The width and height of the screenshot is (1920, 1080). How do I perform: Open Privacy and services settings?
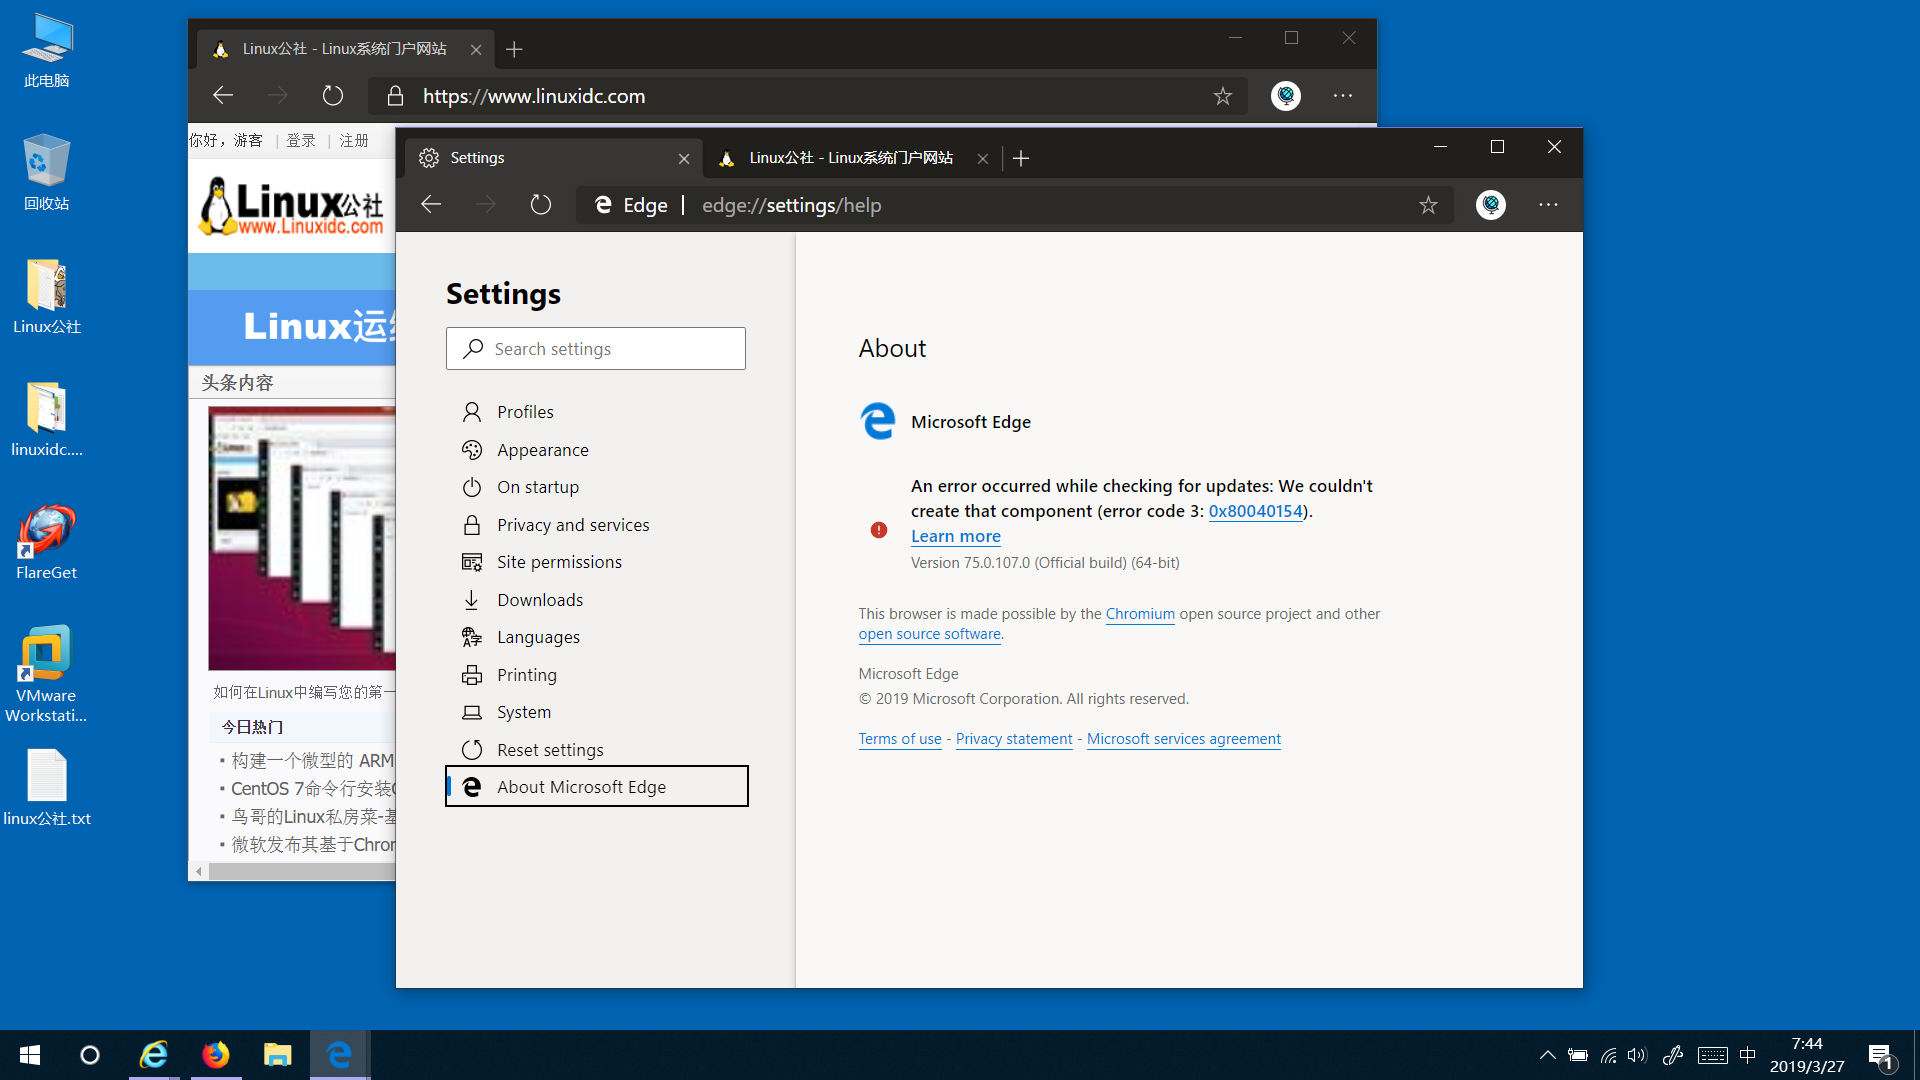click(x=596, y=525)
